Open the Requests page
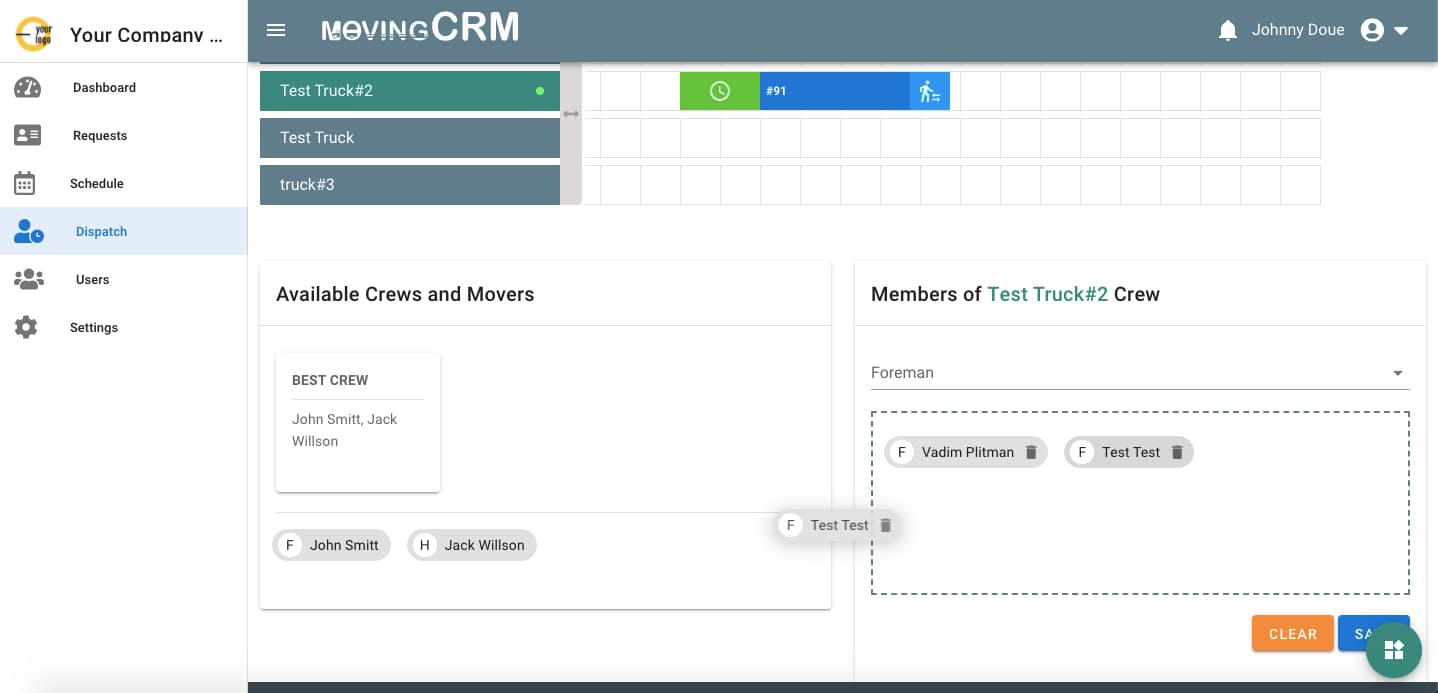This screenshot has height=693, width=1438. (x=100, y=136)
